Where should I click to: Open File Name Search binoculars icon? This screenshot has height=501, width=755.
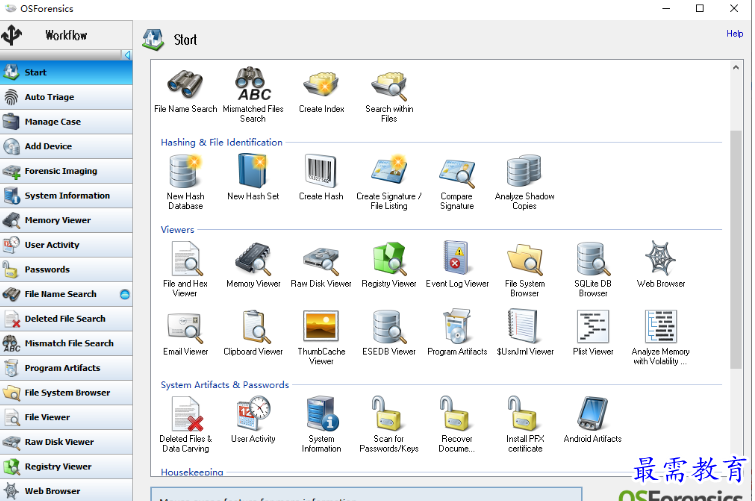185,83
